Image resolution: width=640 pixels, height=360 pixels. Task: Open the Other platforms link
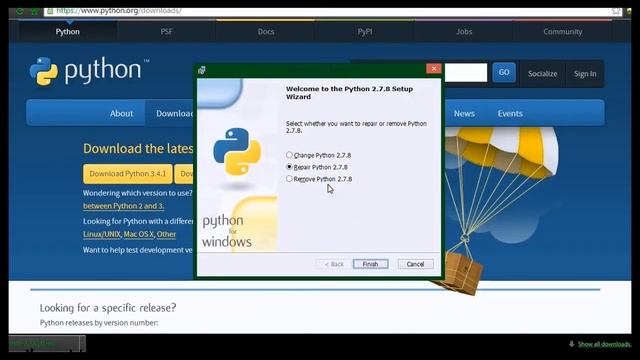[166, 234]
